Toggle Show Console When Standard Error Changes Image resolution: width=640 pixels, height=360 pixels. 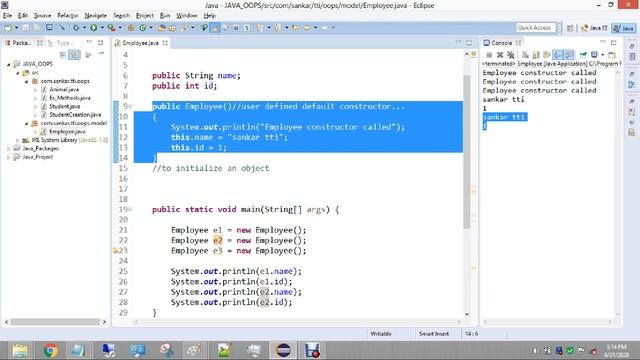pyautogui.click(x=569, y=55)
